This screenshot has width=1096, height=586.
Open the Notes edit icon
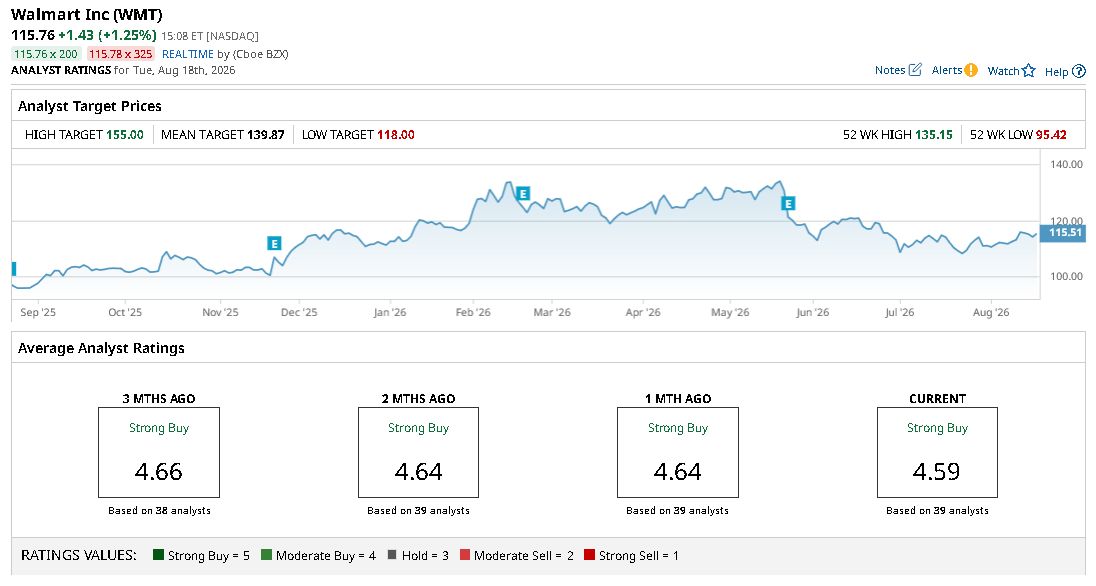[x=915, y=70]
